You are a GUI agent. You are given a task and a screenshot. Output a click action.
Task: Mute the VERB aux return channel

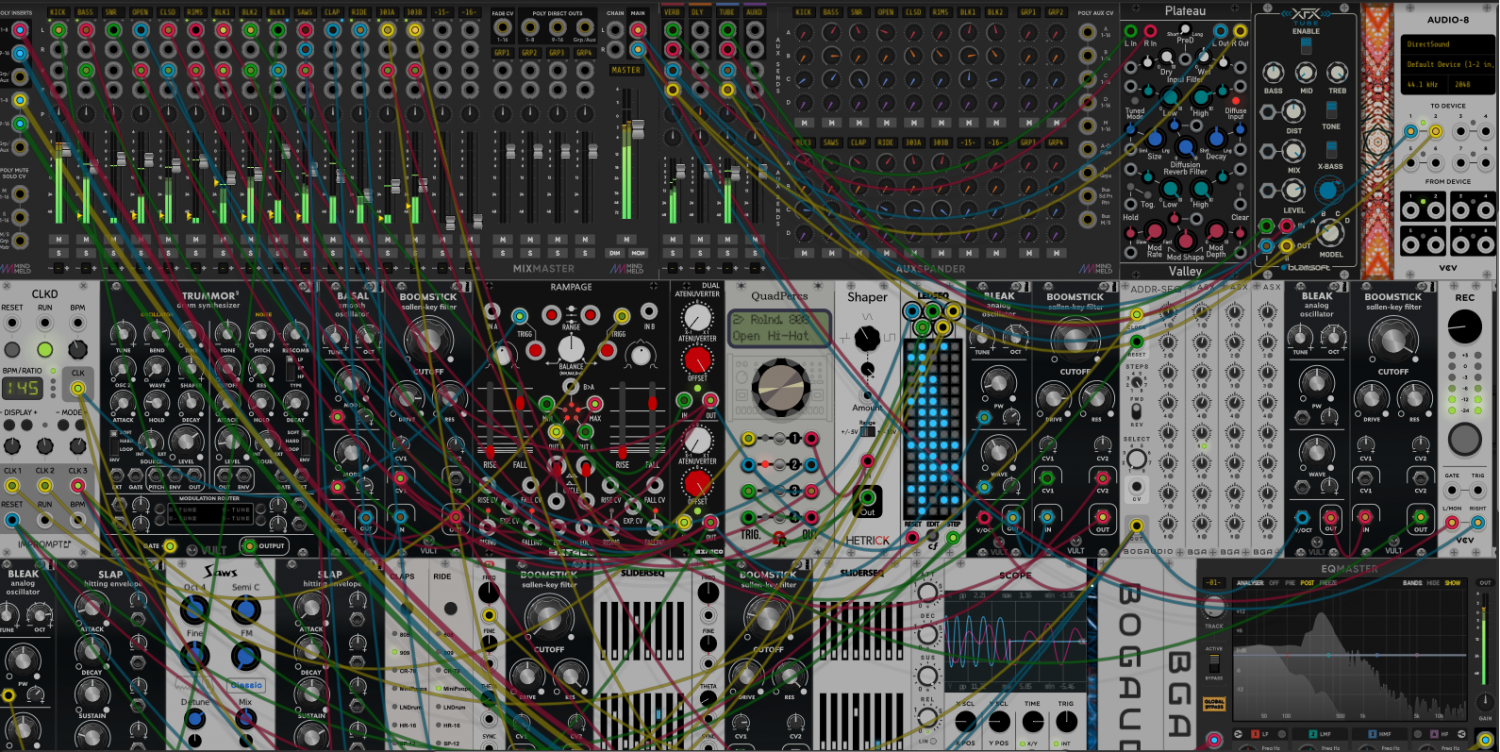pos(673,240)
